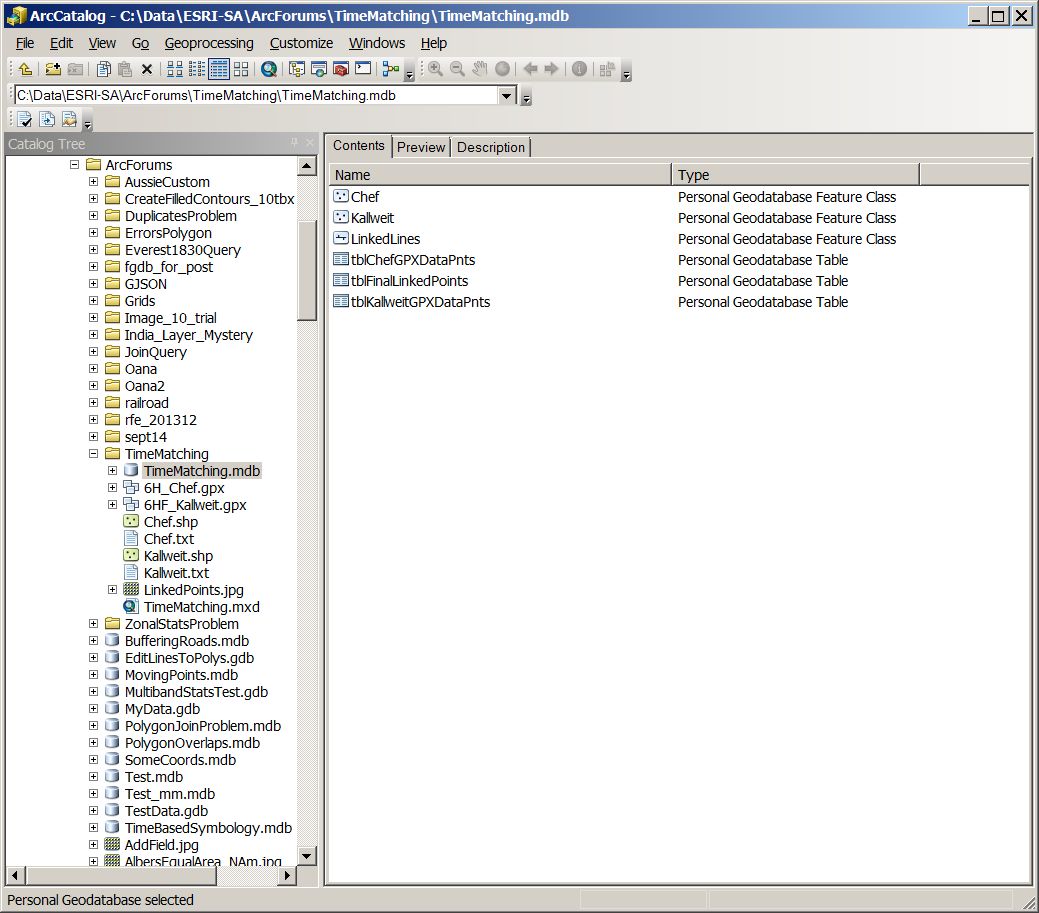Select the Pan hand tool
Screen dimensions: 1039x913
480,69
